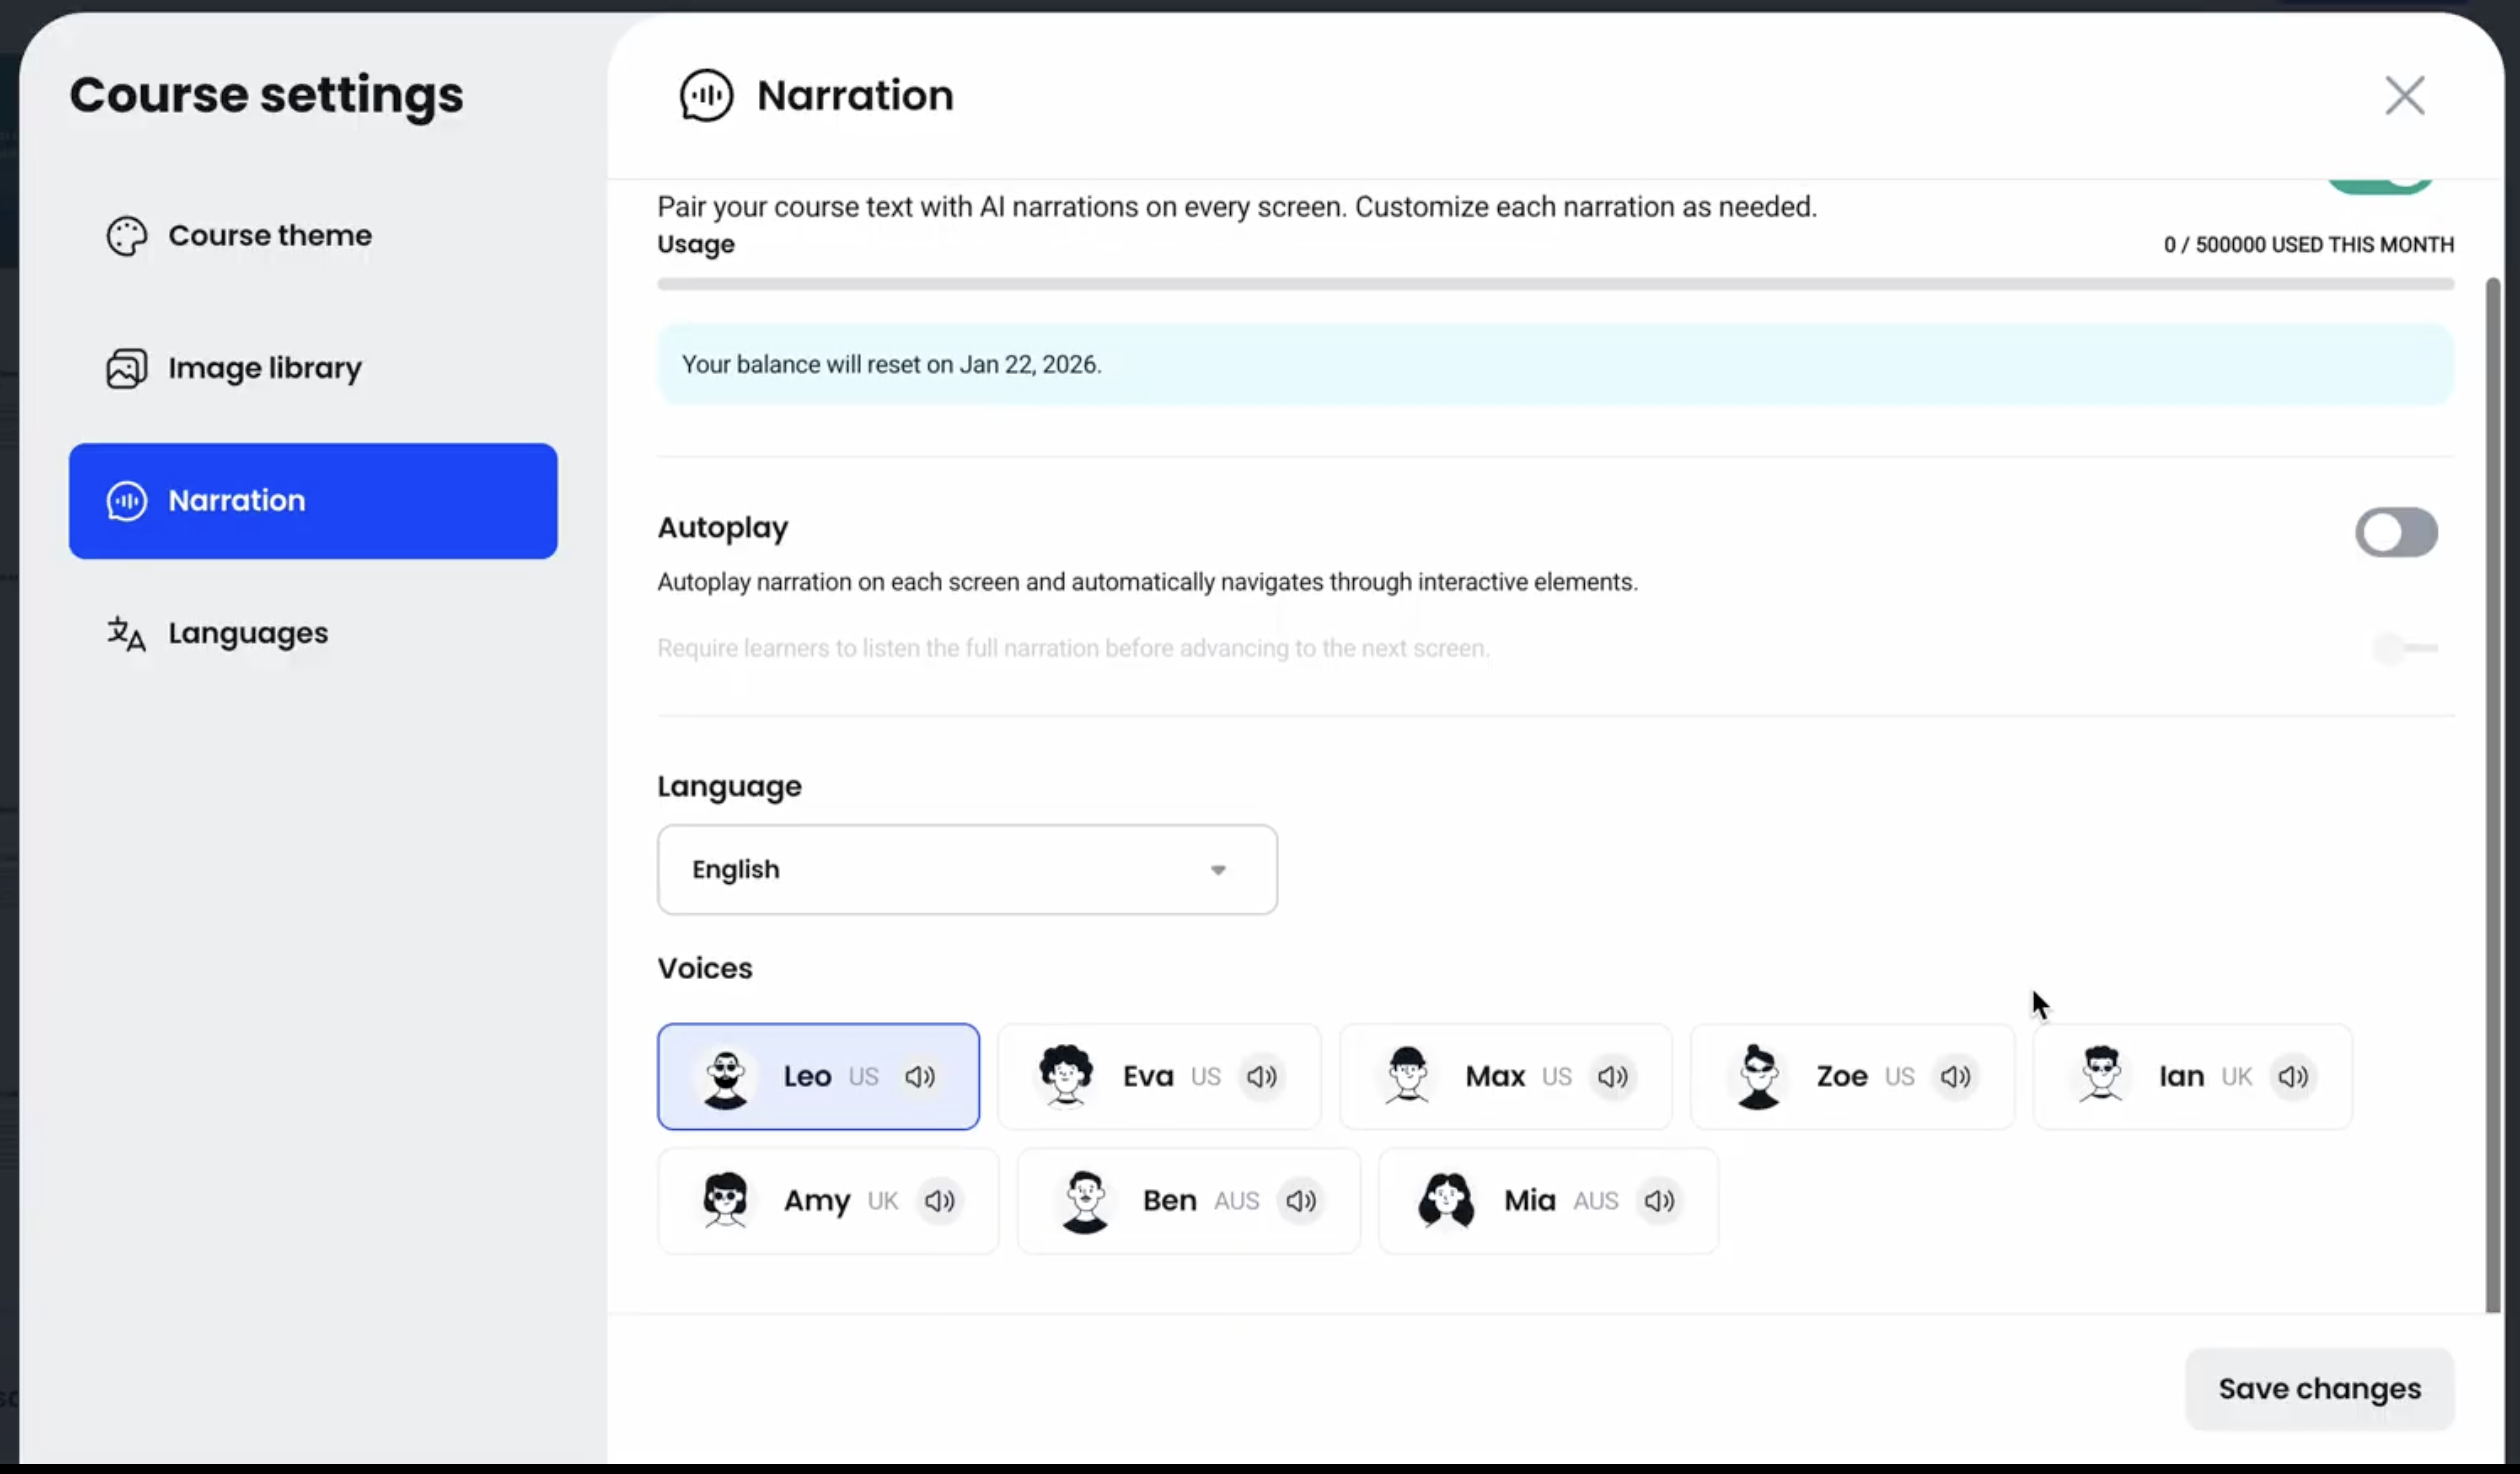2520x1474 pixels.
Task: Click the Course settings title
Action: (267, 95)
